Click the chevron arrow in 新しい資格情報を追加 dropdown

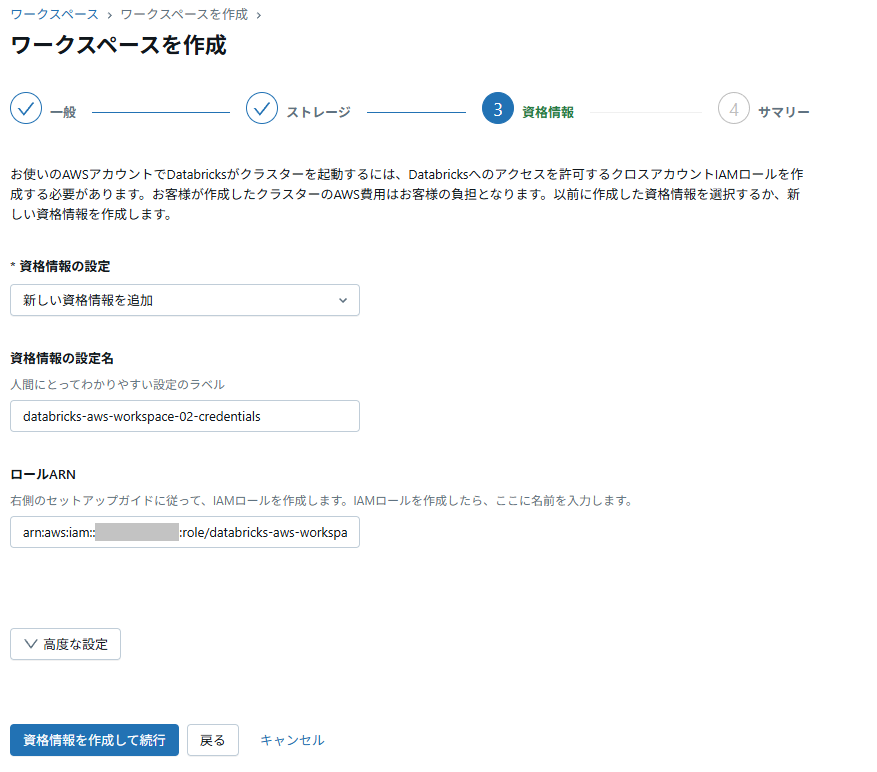343,300
